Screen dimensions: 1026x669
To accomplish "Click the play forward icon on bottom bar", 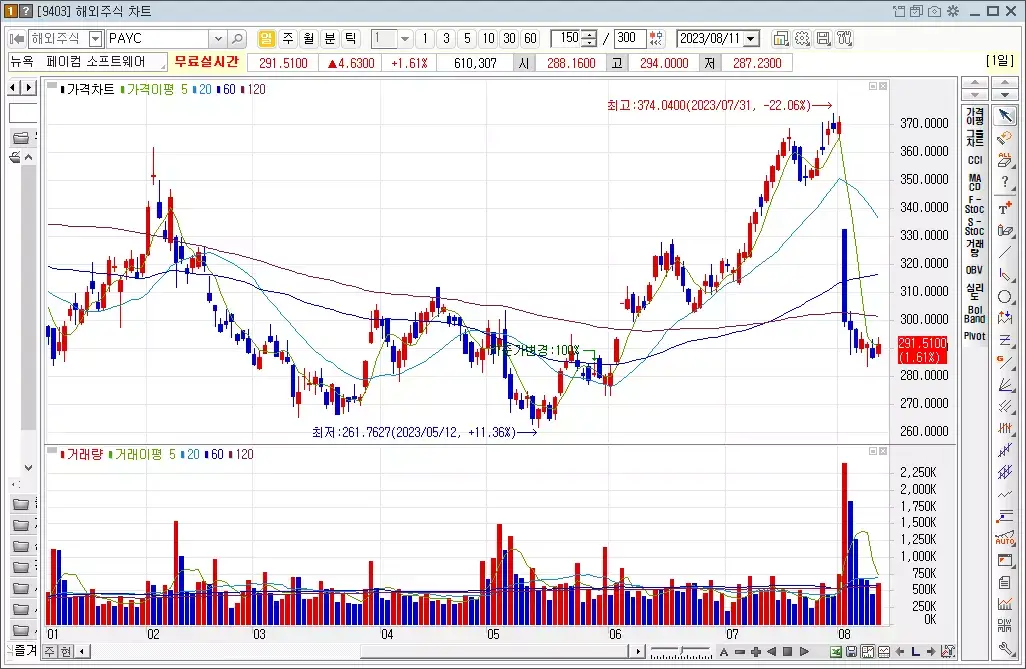I will coord(804,651).
